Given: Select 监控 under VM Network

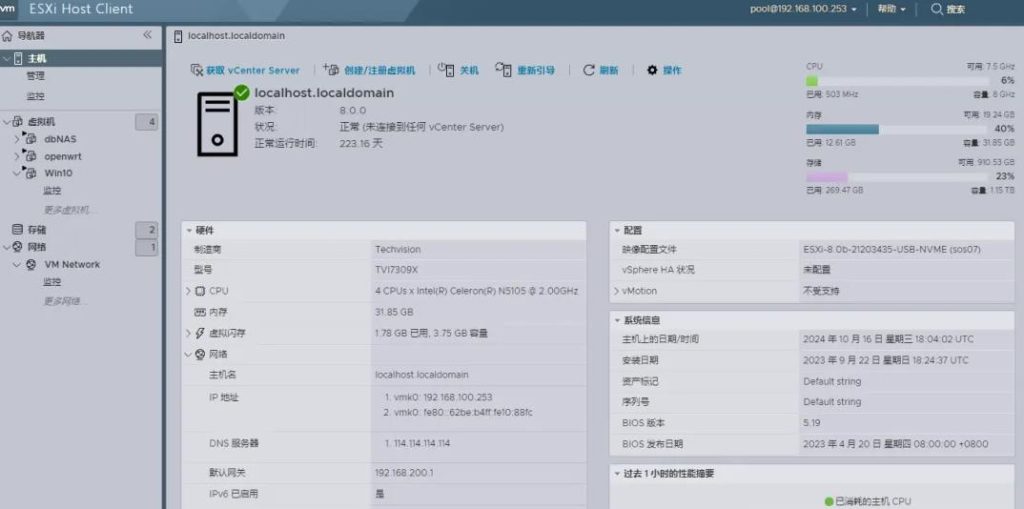Looking at the screenshot, I should (52, 282).
